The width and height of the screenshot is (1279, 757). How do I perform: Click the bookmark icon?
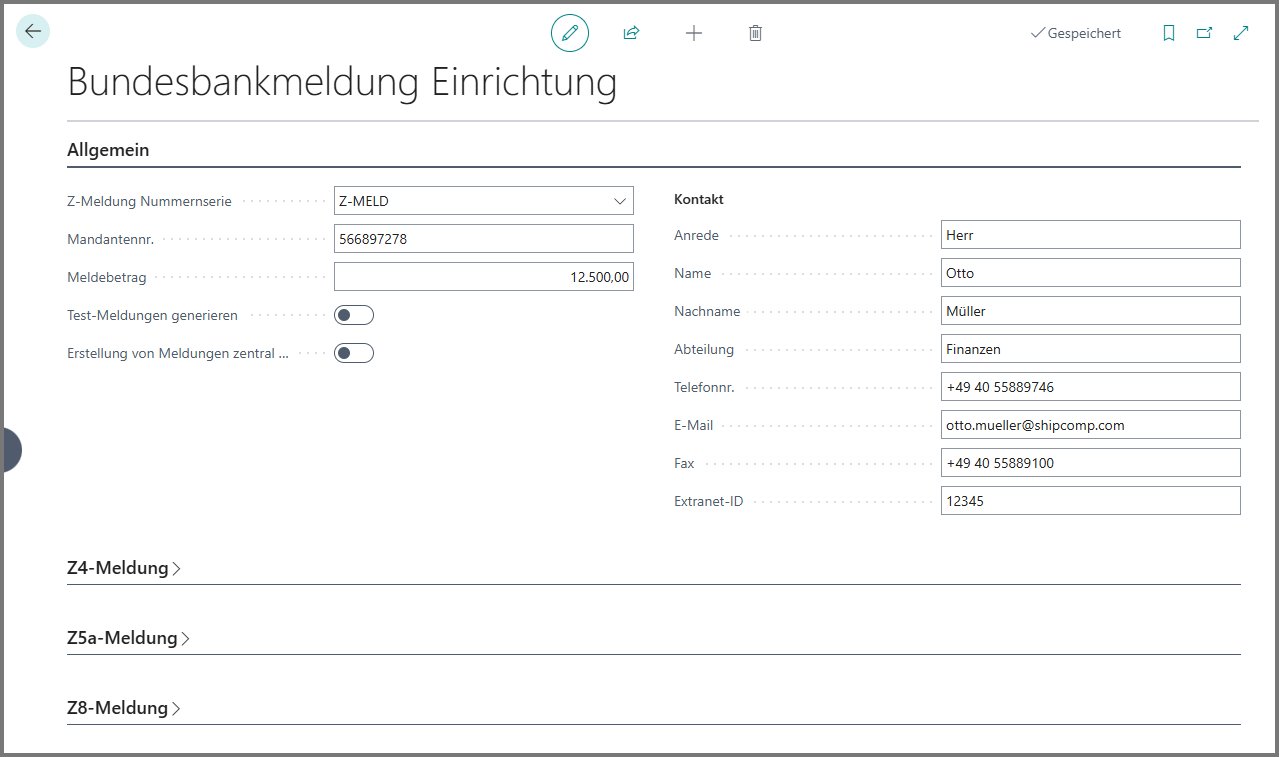coord(1169,33)
